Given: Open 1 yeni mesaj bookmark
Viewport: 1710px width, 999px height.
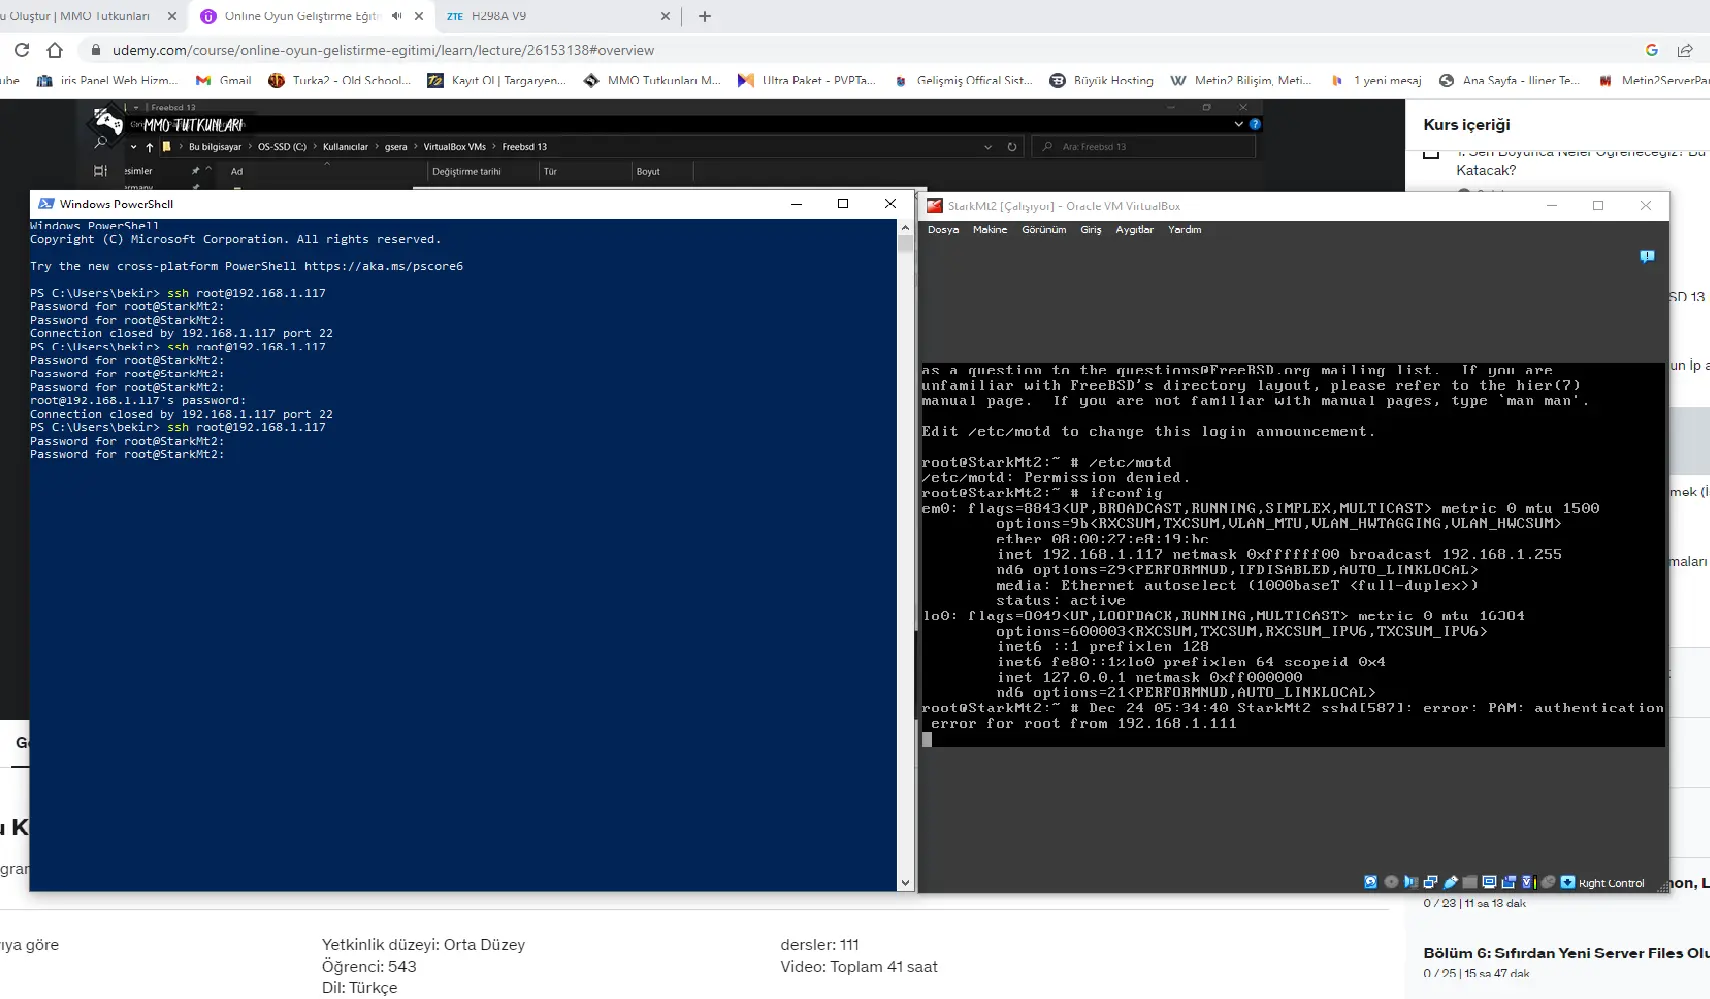Looking at the screenshot, I should (1376, 80).
